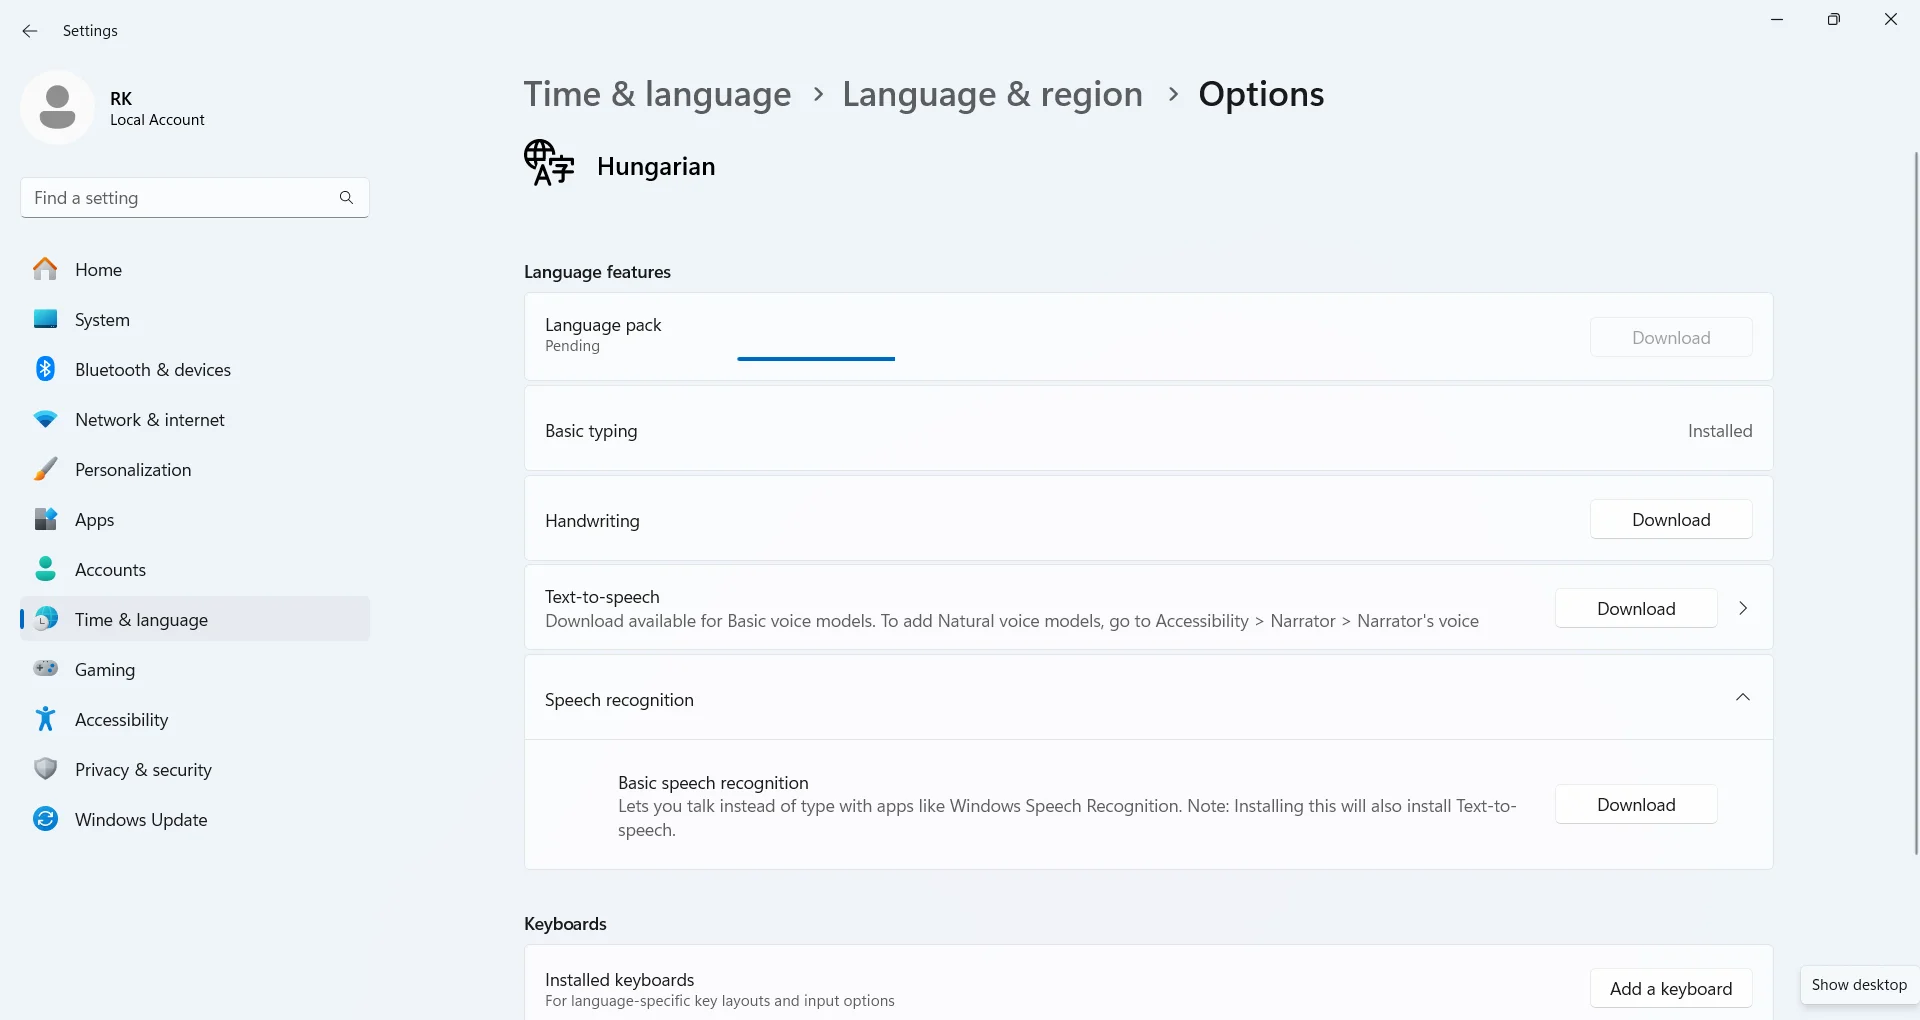Click the Gaming controller icon

45,669
